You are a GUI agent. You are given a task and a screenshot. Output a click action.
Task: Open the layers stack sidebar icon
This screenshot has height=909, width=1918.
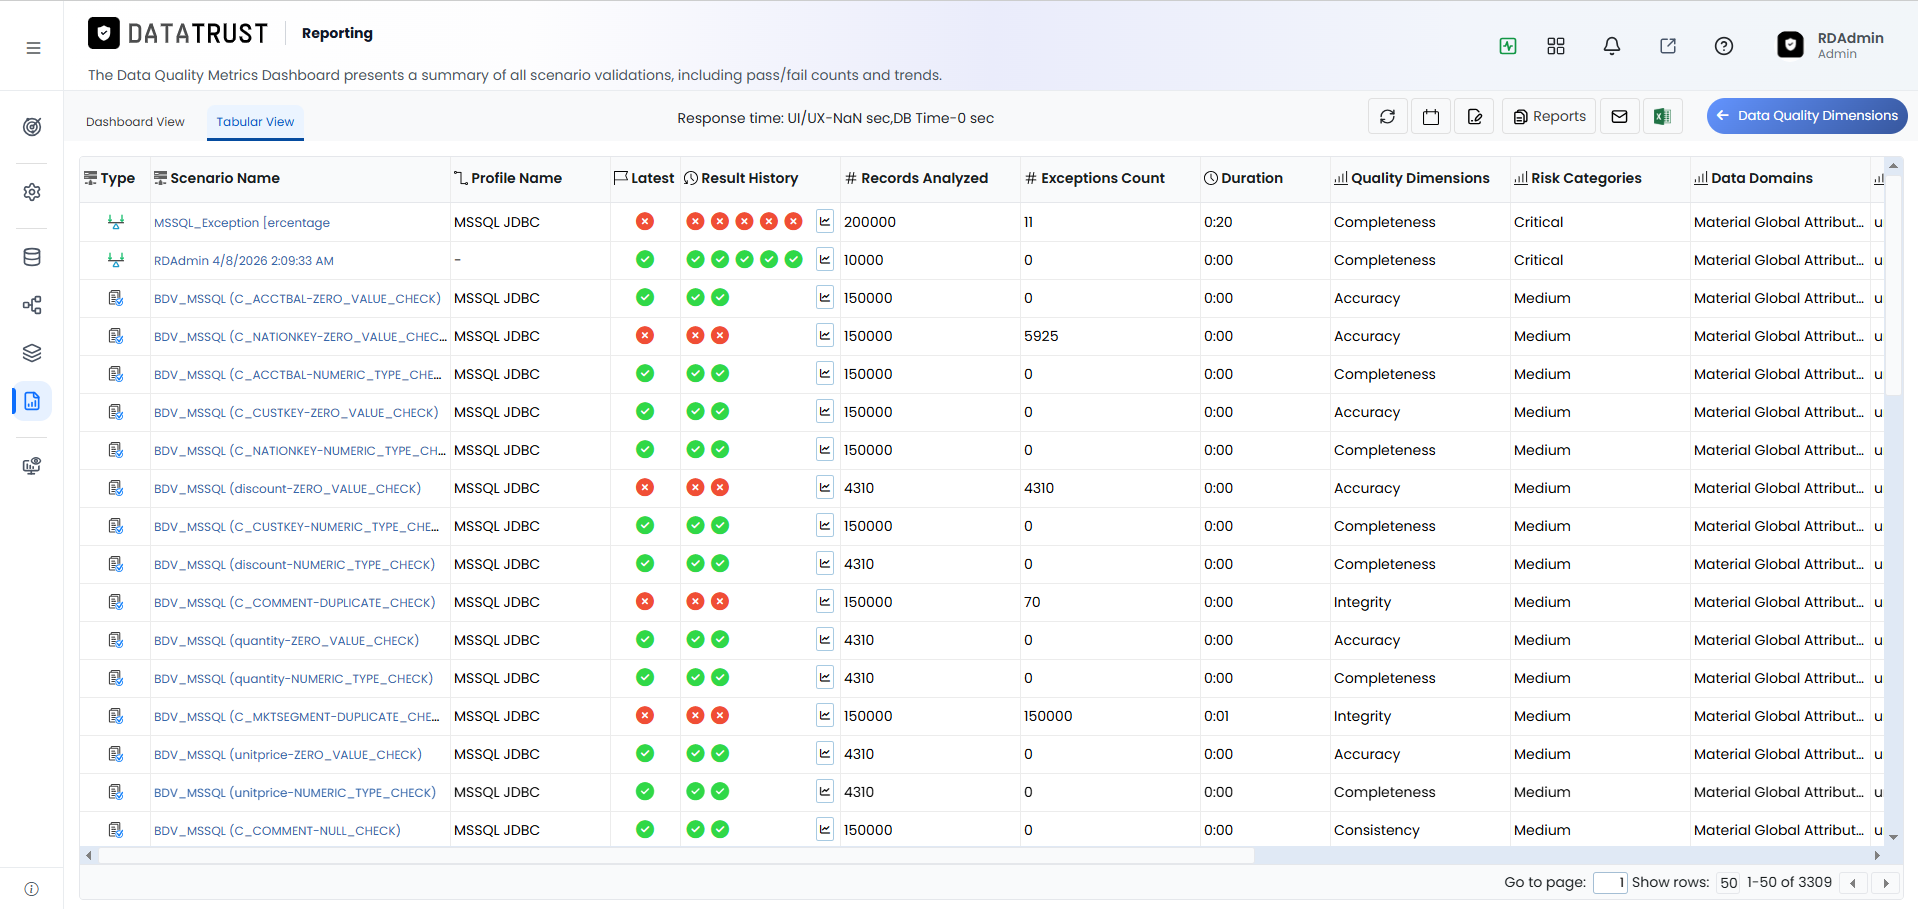[x=32, y=353]
